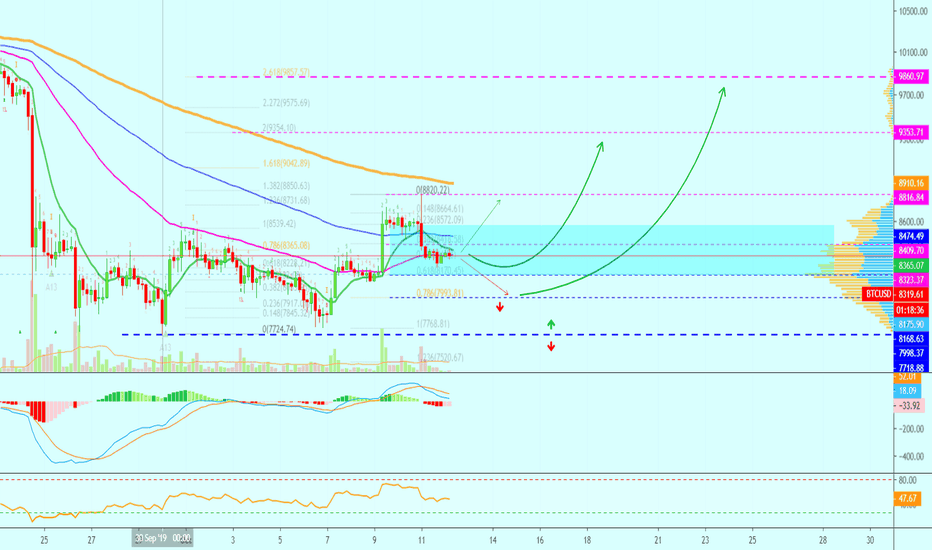
Task: Click the blue 18.09 MACD value label
Action: (x=907, y=391)
